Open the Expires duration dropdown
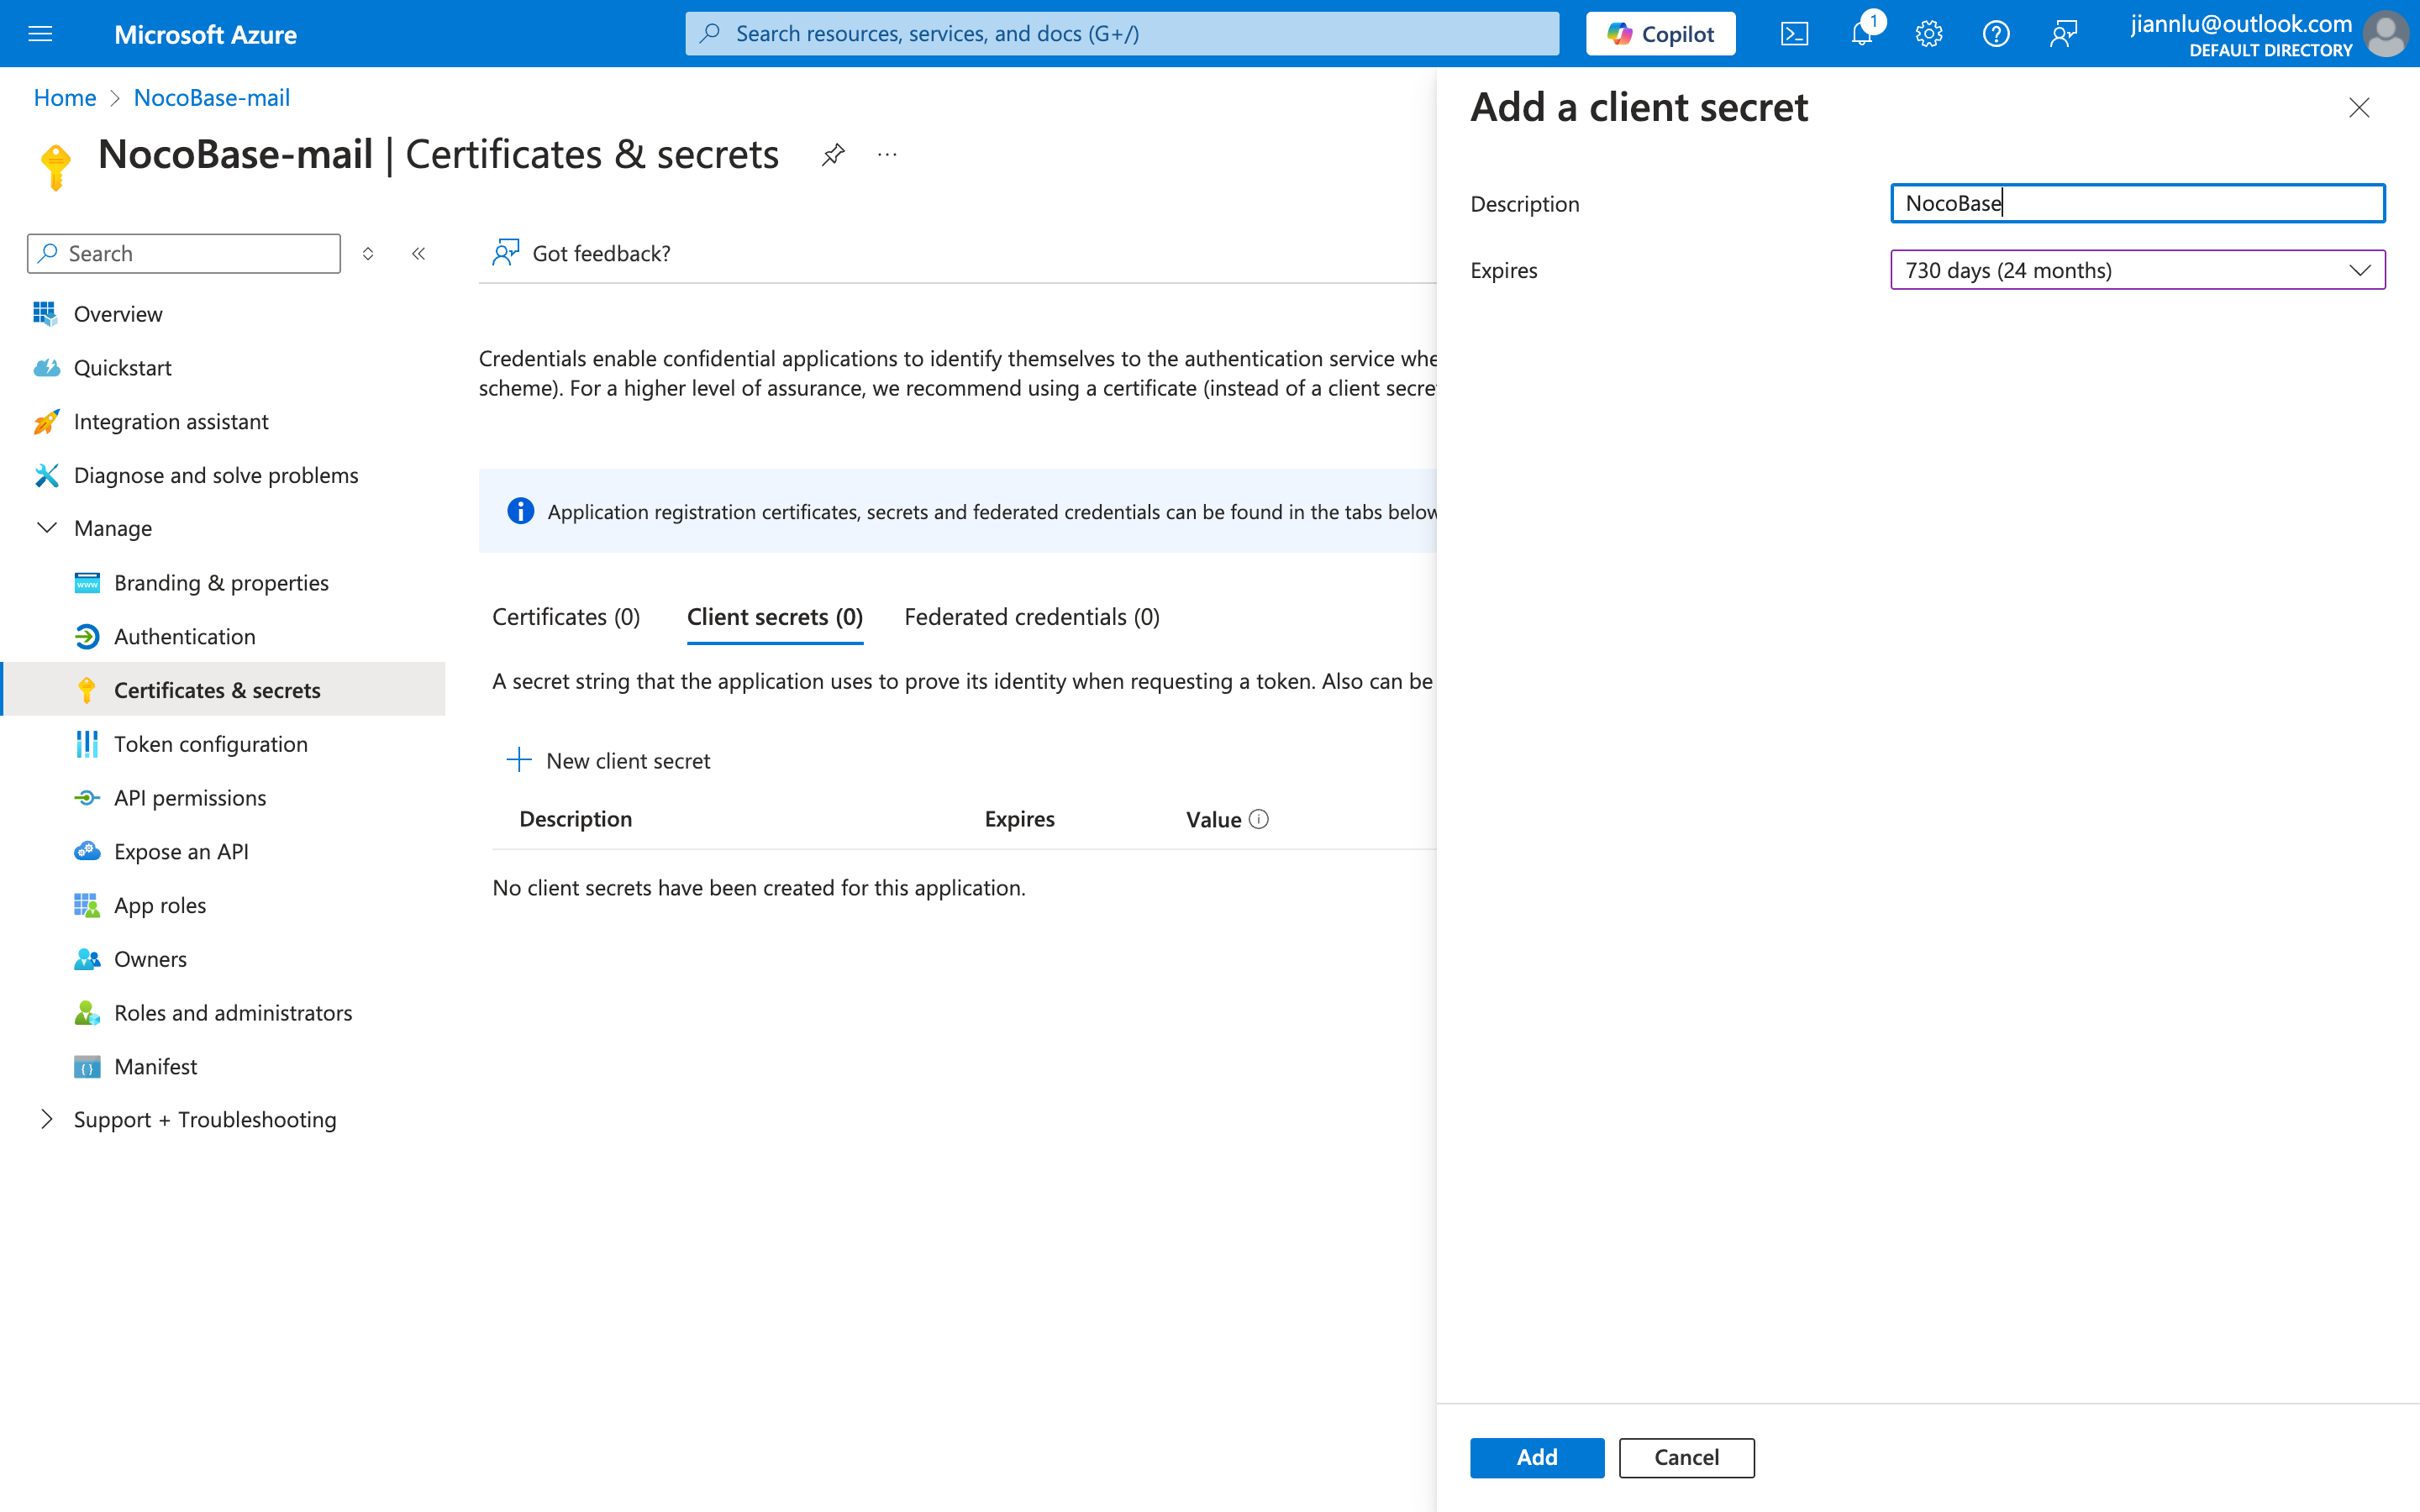The height and width of the screenshot is (1512, 2420). coord(2136,270)
